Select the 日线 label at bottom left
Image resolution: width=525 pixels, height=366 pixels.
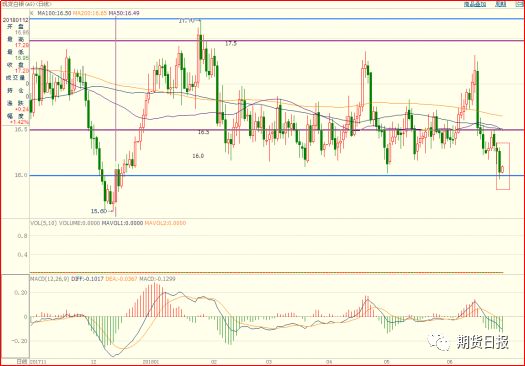click(x=22, y=362)
